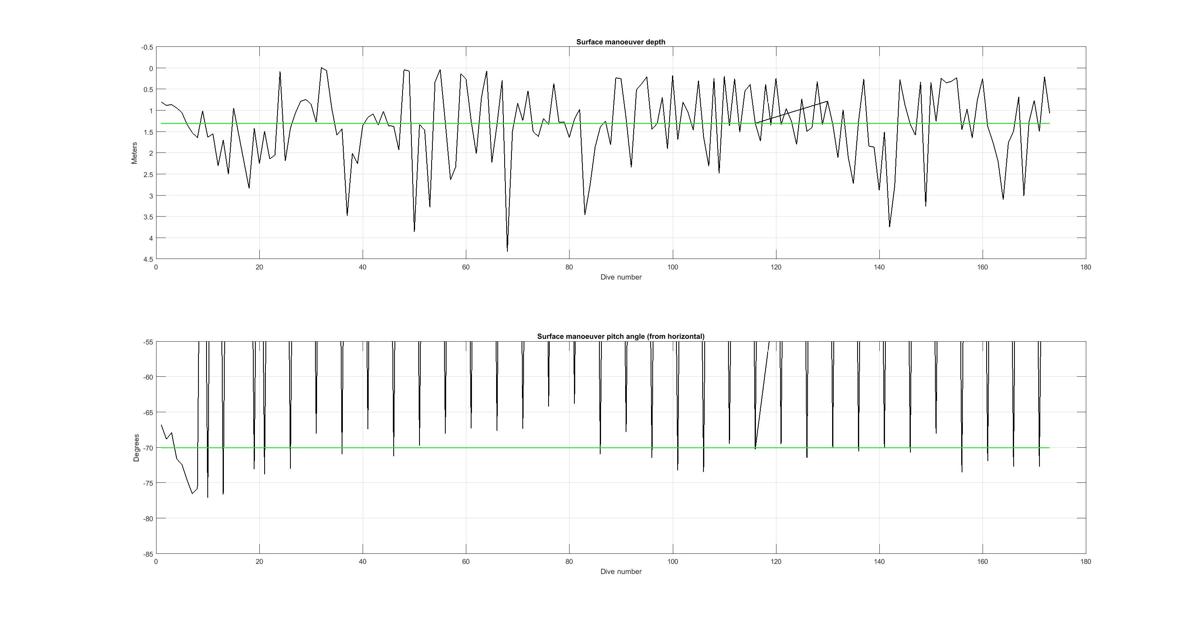
Task: Click the "2.5" tick on the depth axis
Action: [x=148, y=174]
